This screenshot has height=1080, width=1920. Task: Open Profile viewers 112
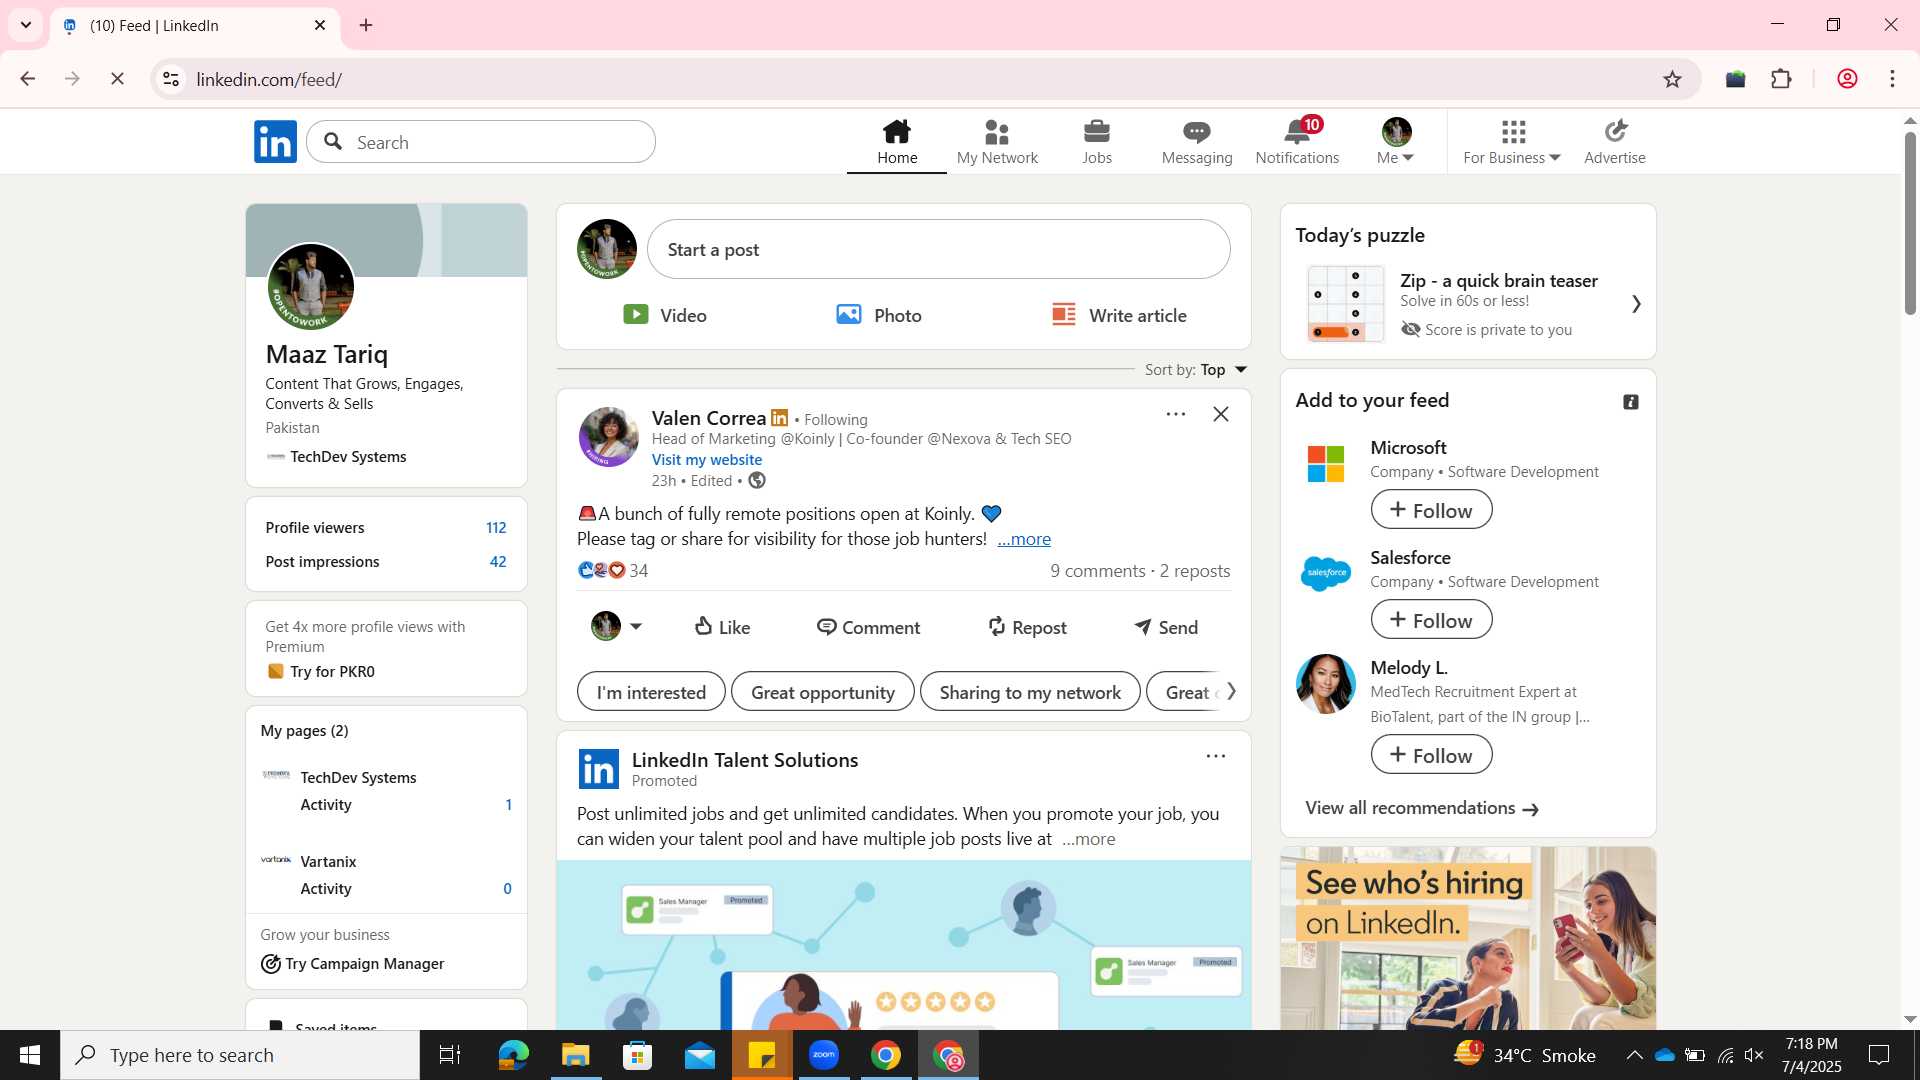pyautogui.click(x=386, y=528)
